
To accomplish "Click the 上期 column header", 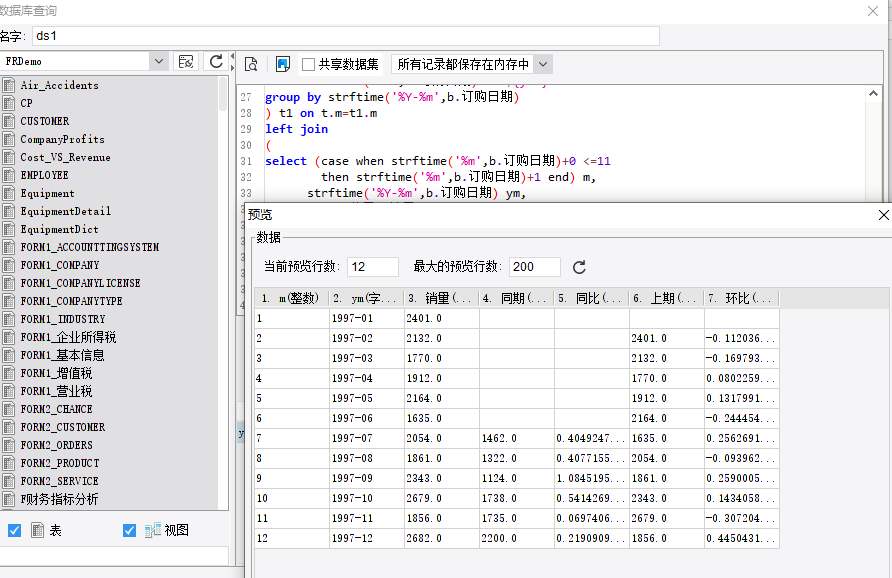I will point(667,298).
